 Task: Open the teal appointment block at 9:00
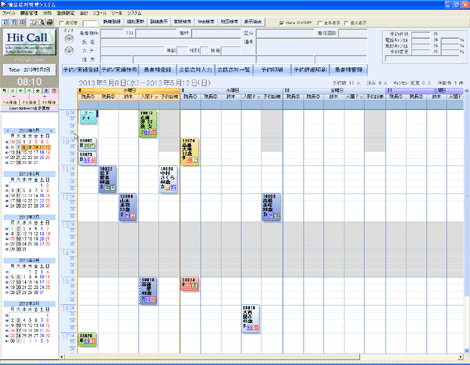point(88,117)
